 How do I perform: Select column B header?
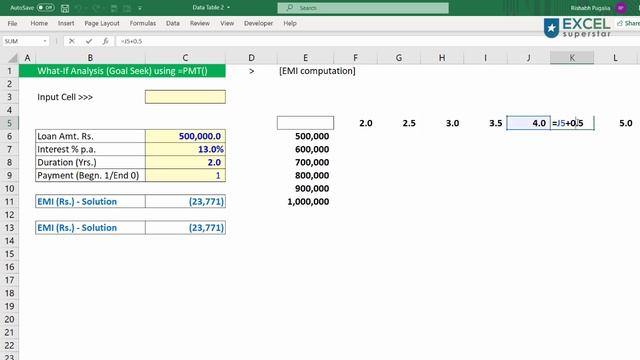(x=90, y=58)
